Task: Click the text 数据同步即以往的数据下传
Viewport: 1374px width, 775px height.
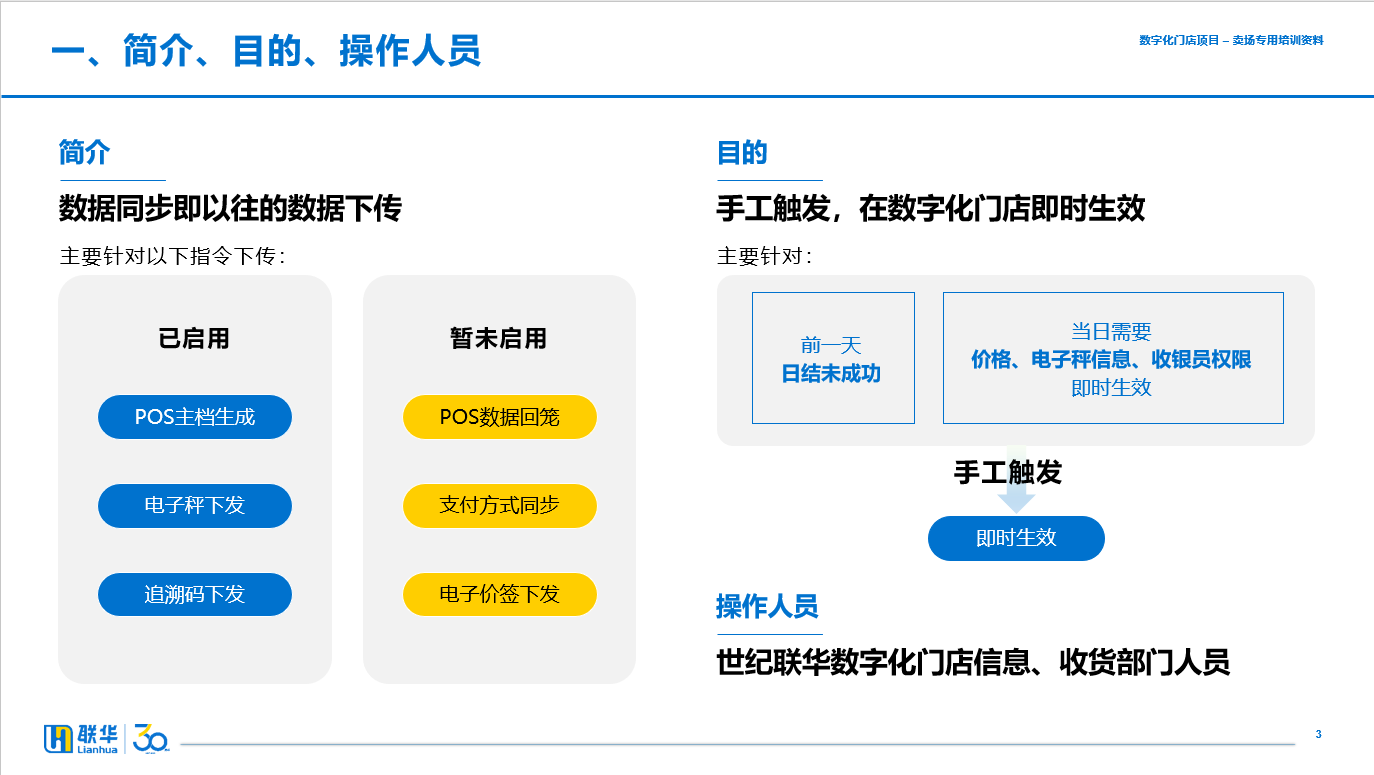Action: coord(230,209)
